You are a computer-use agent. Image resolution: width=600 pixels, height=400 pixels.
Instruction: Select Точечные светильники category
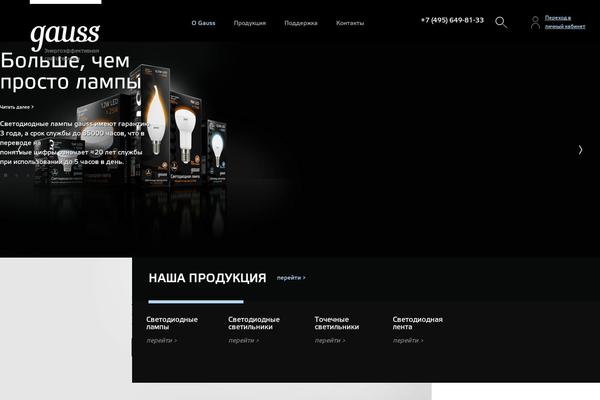pyautogui.click(x=337, y=323)
